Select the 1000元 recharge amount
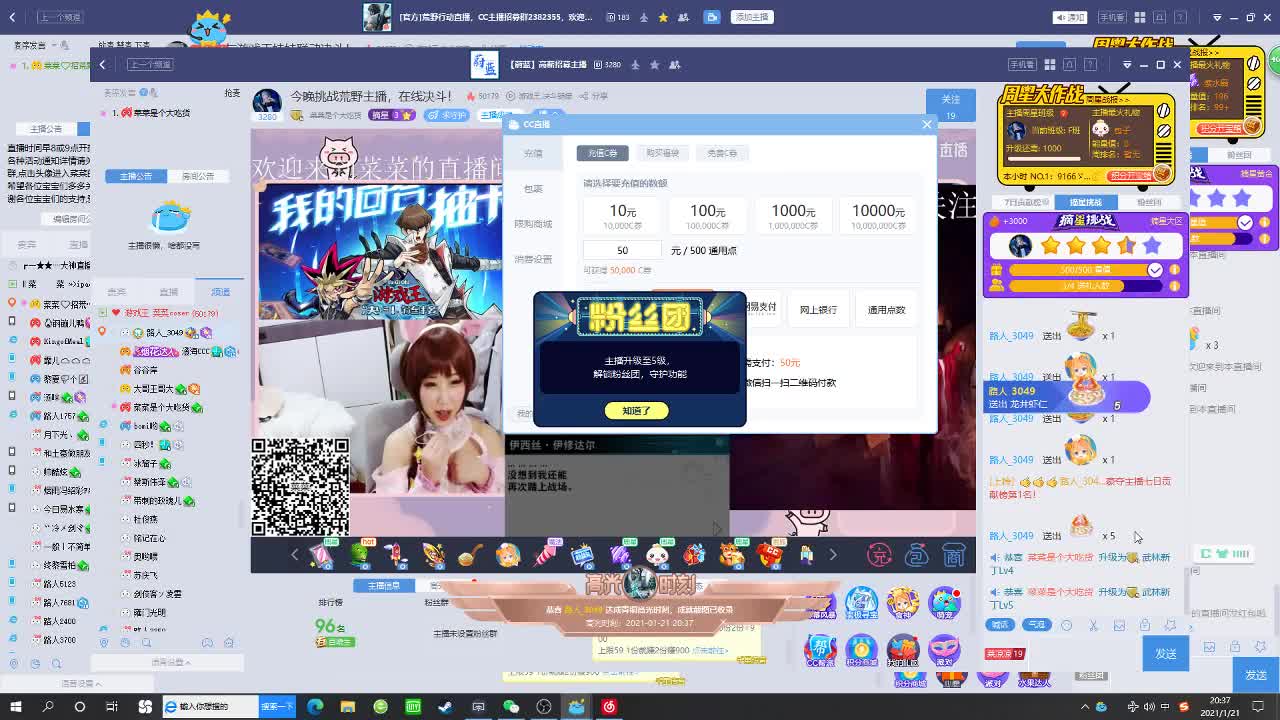1280x720 pixels. (x=793, y=215)
